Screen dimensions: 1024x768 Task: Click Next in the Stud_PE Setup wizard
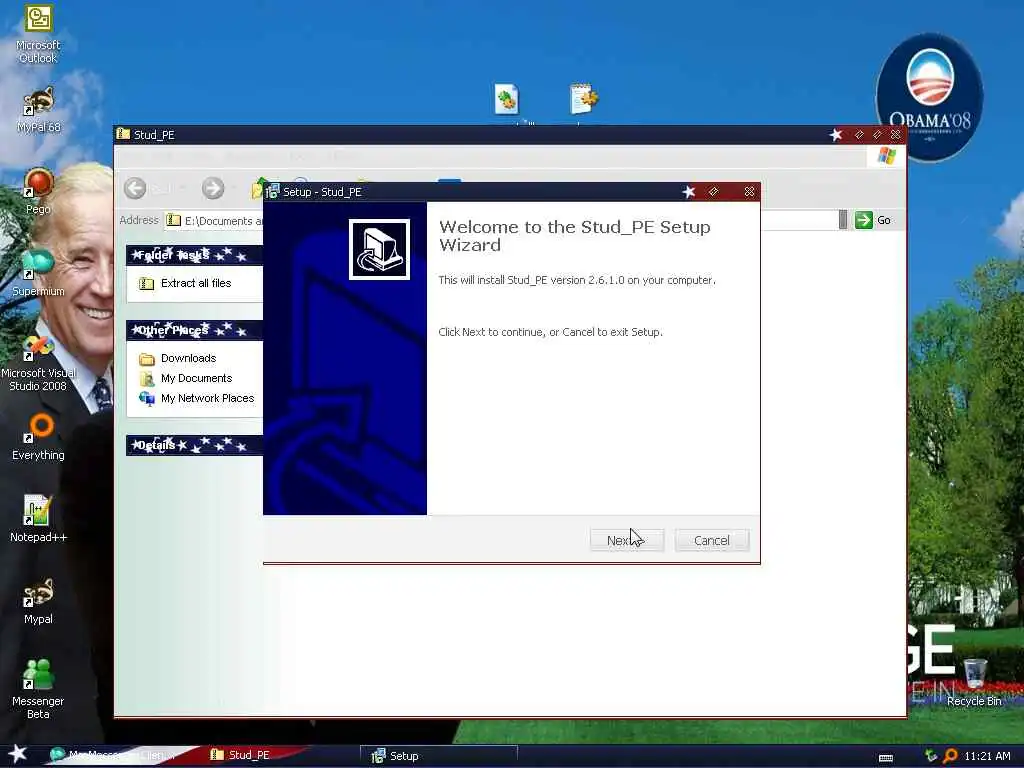pos(627,540)
